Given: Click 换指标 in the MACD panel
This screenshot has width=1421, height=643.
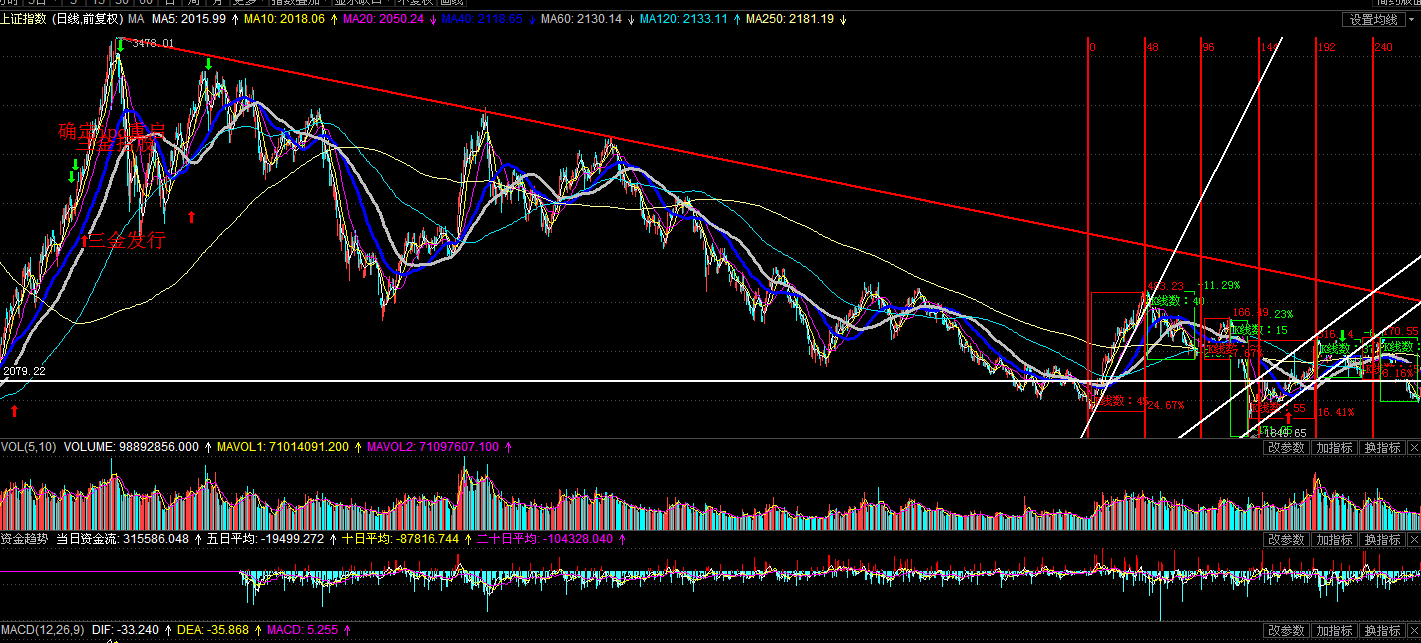Looking at the screenshot, I should 1382,631.
